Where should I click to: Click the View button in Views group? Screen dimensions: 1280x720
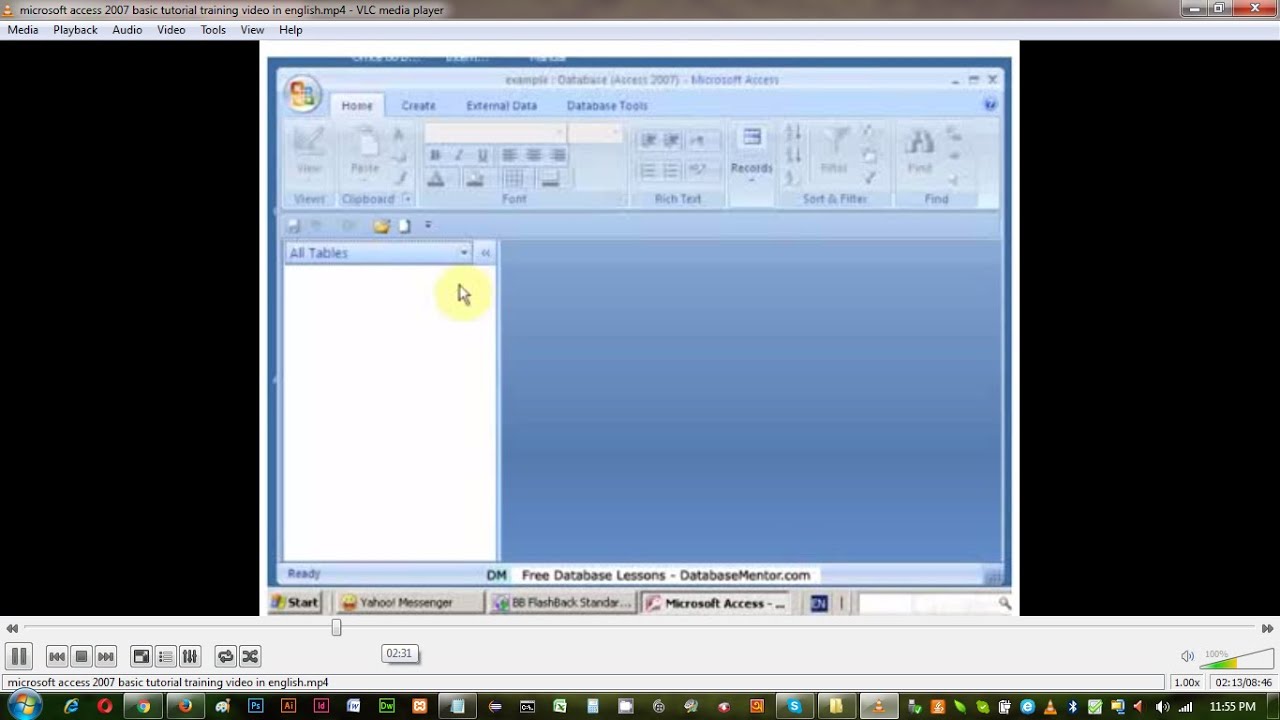coord(309,152)
